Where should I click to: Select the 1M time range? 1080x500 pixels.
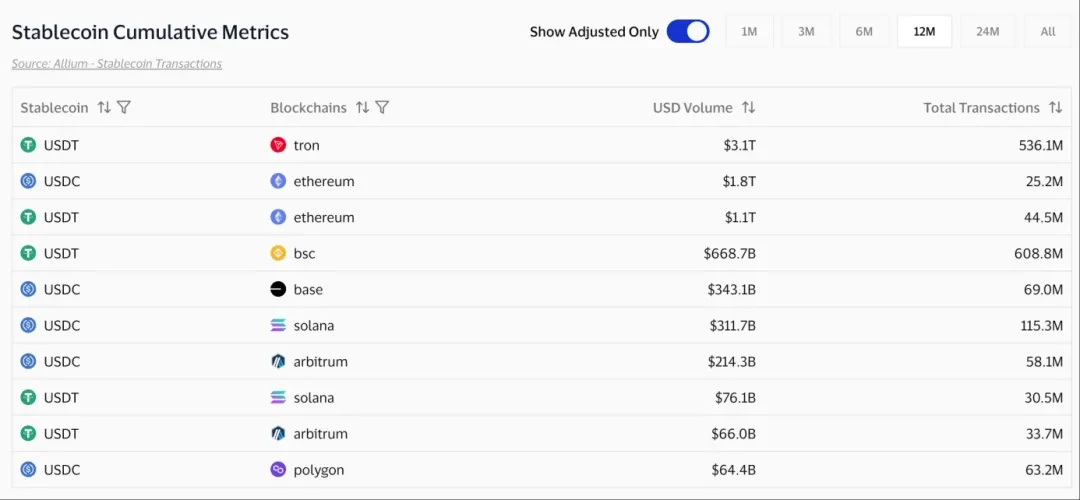point(749,32)
